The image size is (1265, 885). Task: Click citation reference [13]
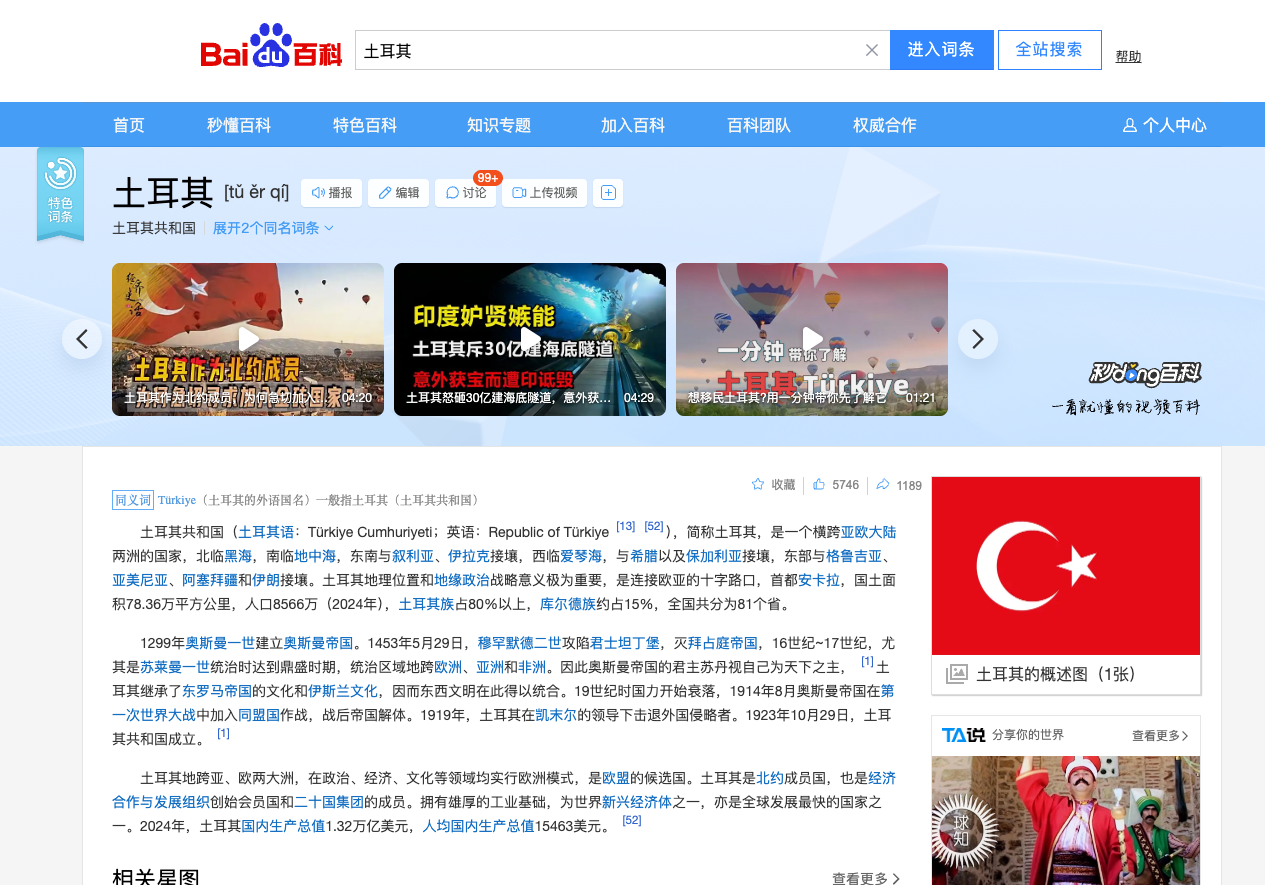[626, 527]
